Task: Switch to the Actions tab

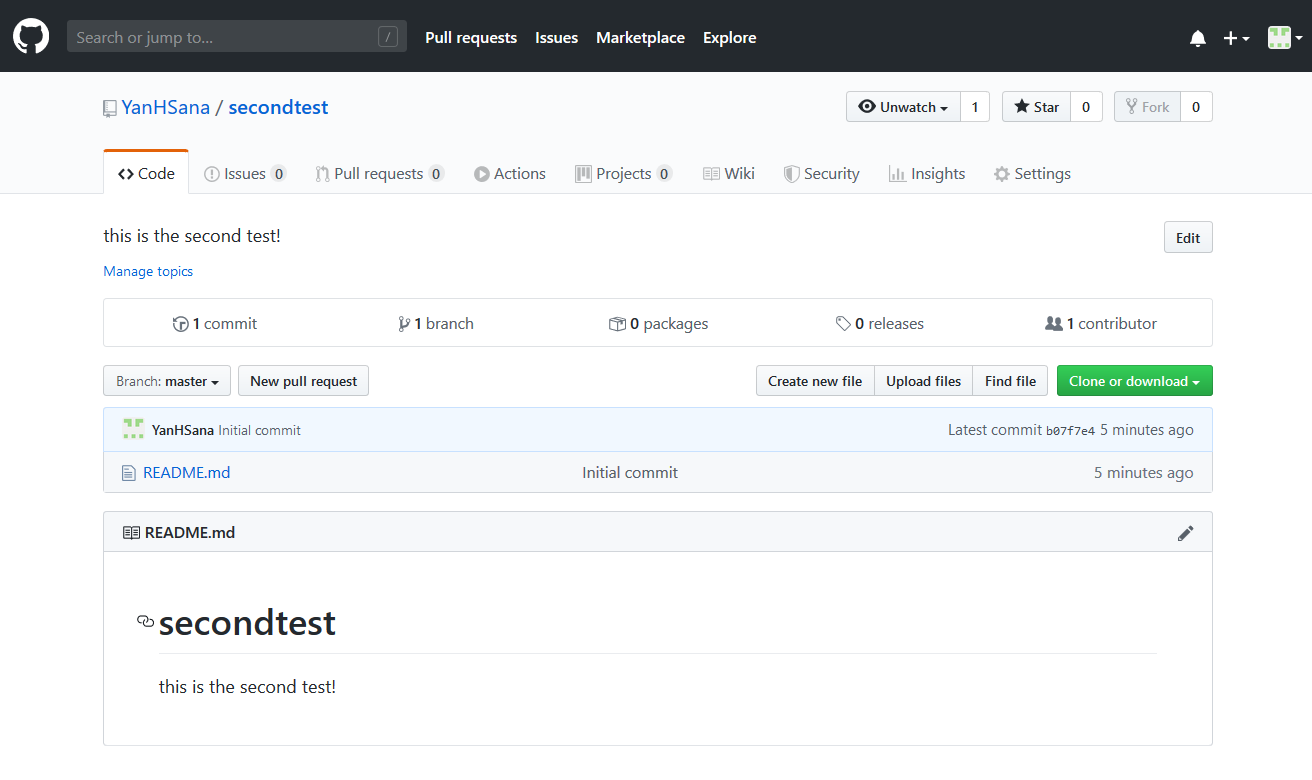Action: tap(510, 173)
